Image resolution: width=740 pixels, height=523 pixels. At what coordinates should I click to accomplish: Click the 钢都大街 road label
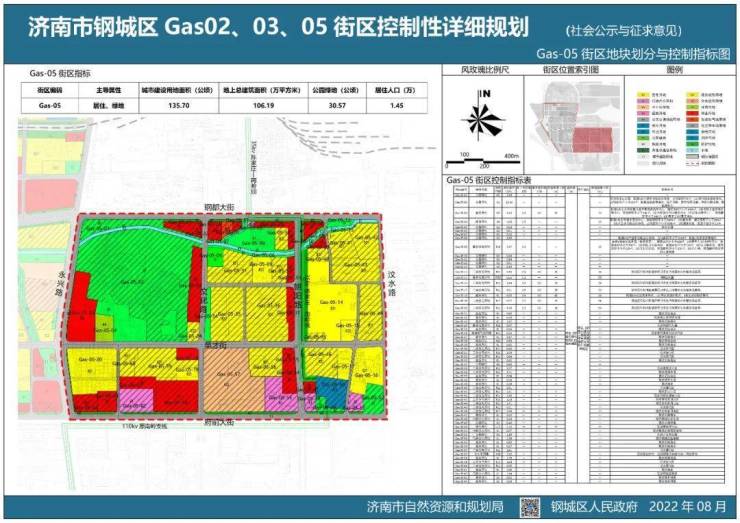pos(219,207)
